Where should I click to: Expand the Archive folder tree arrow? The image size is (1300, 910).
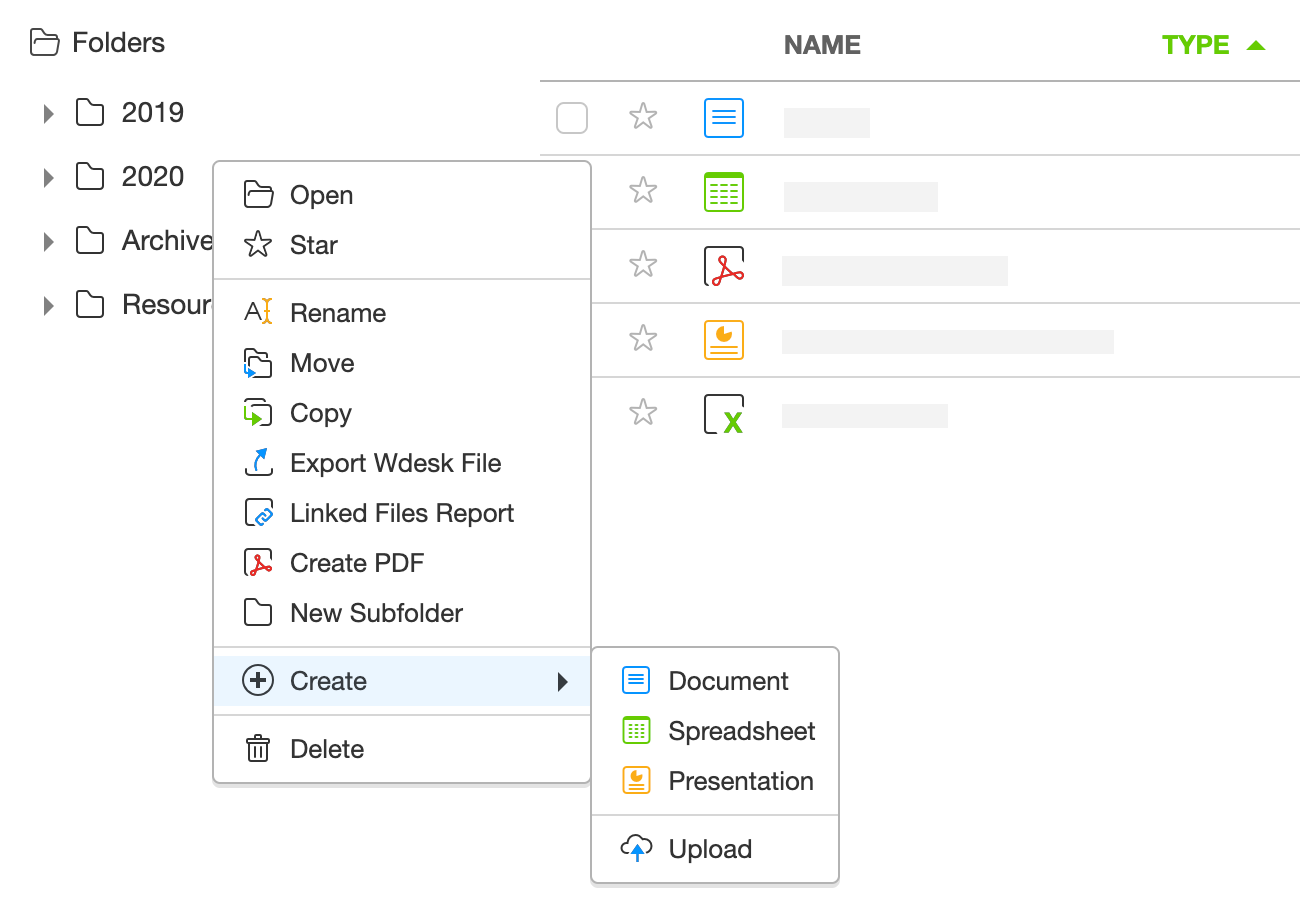(48, 242)
